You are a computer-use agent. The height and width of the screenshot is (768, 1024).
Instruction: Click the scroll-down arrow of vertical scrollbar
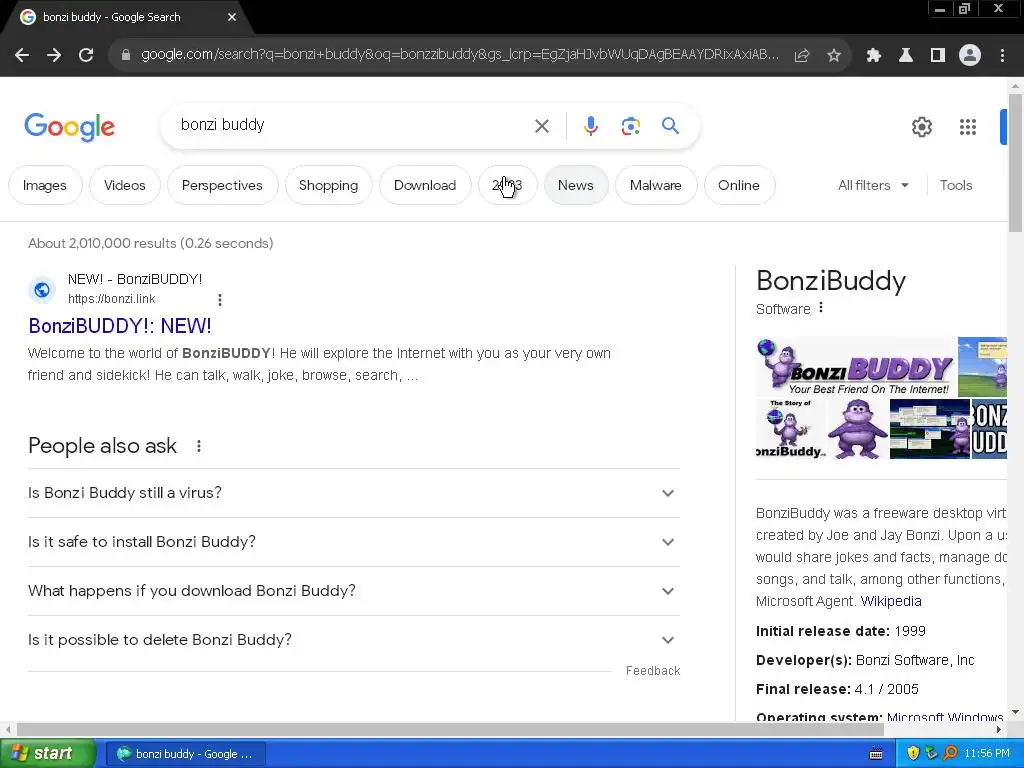coord(1015,712)
